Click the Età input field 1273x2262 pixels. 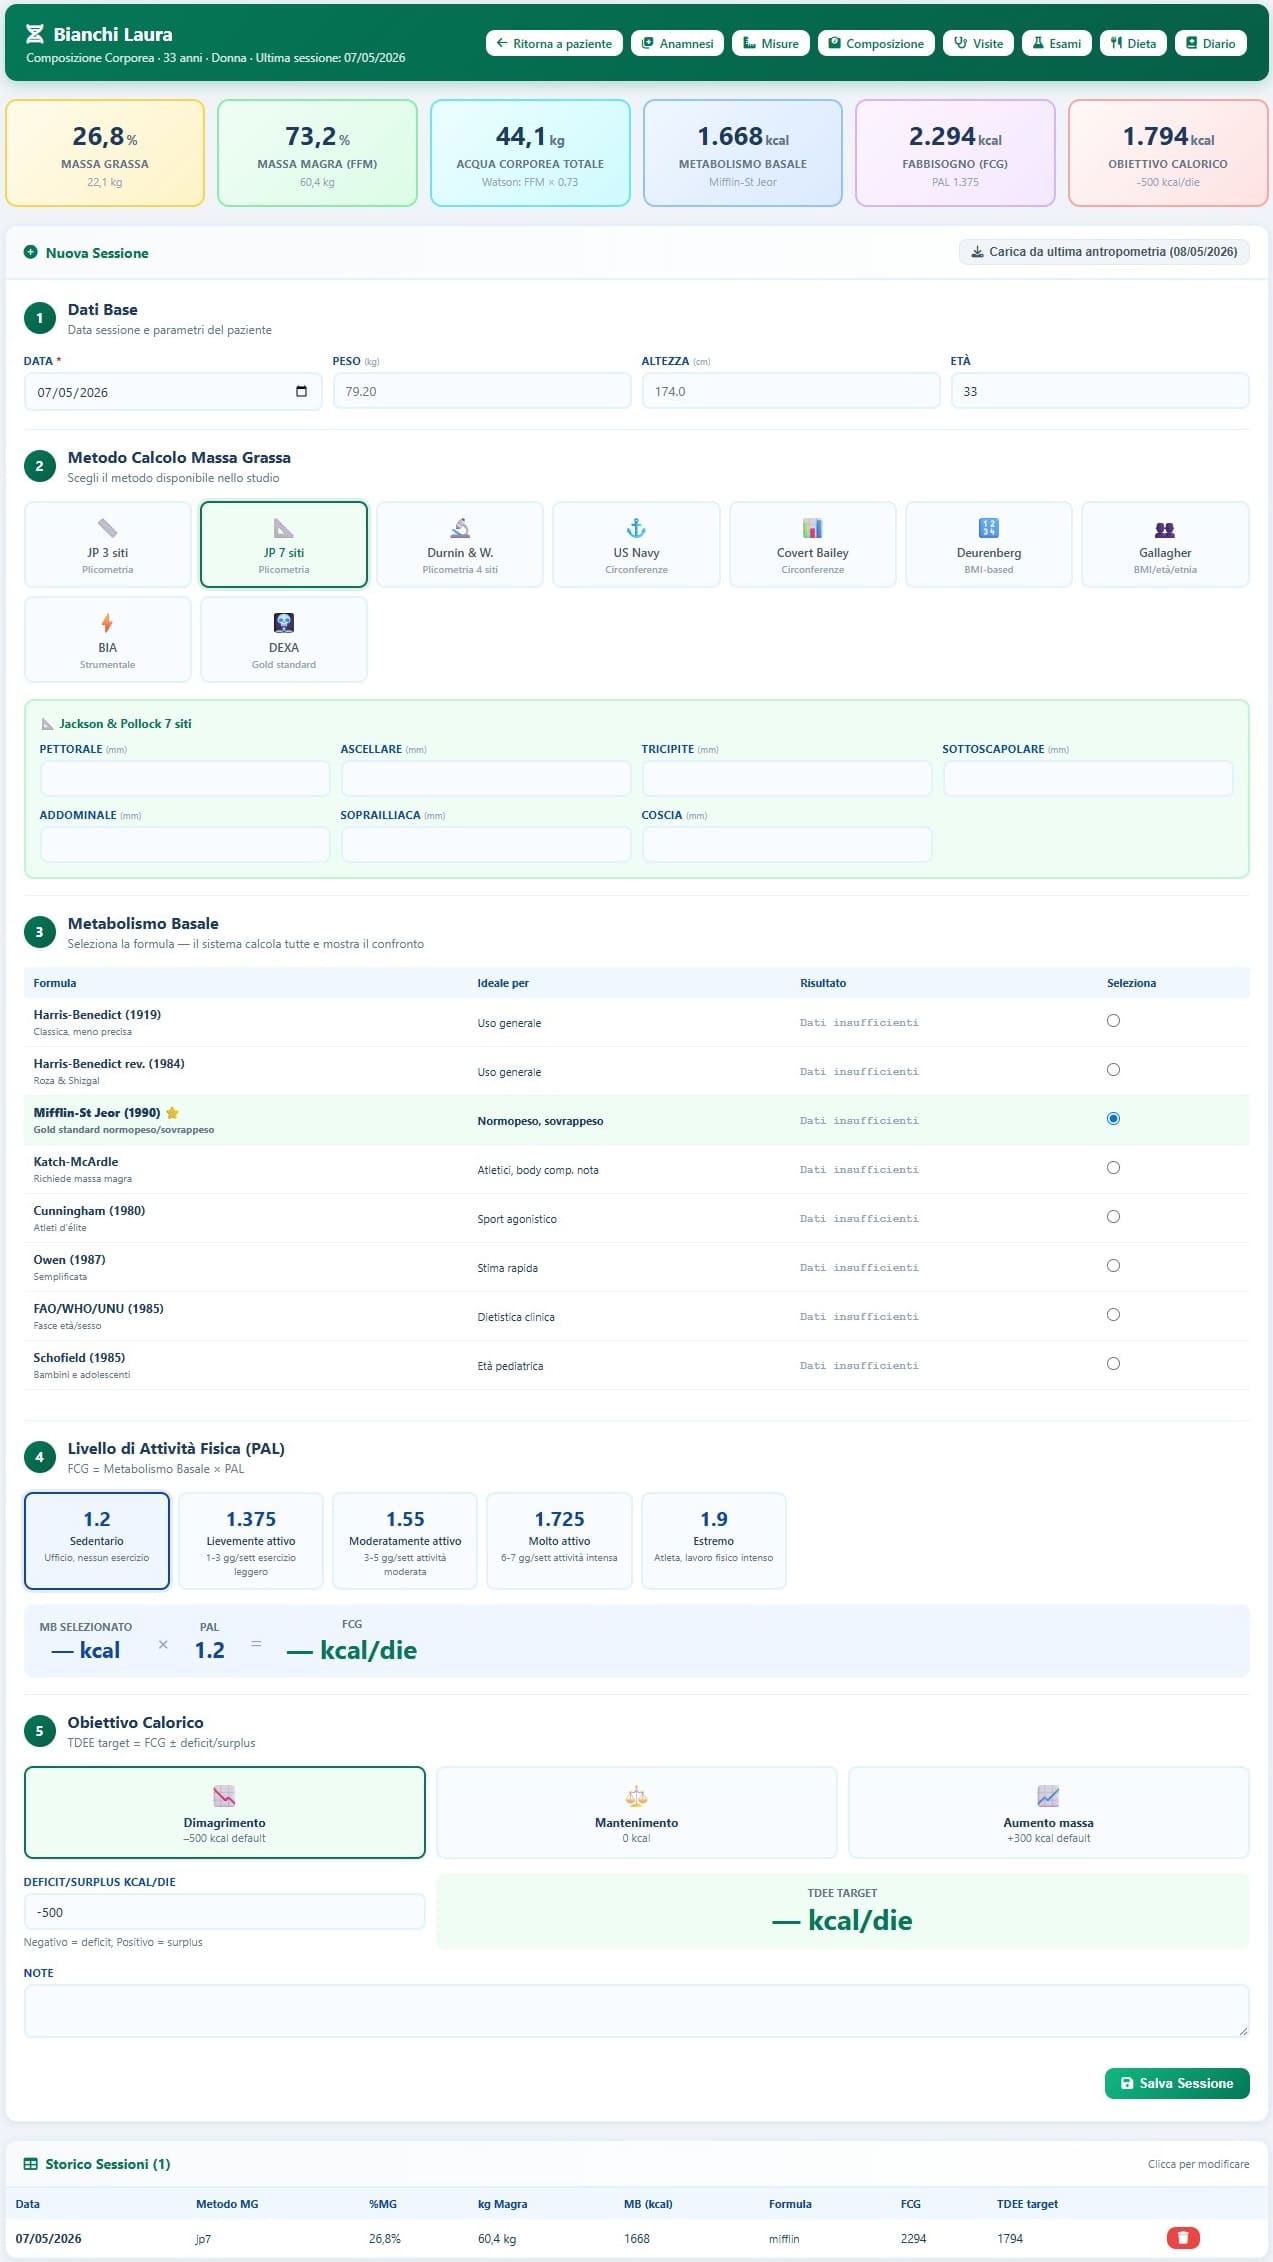[1100, 391]
